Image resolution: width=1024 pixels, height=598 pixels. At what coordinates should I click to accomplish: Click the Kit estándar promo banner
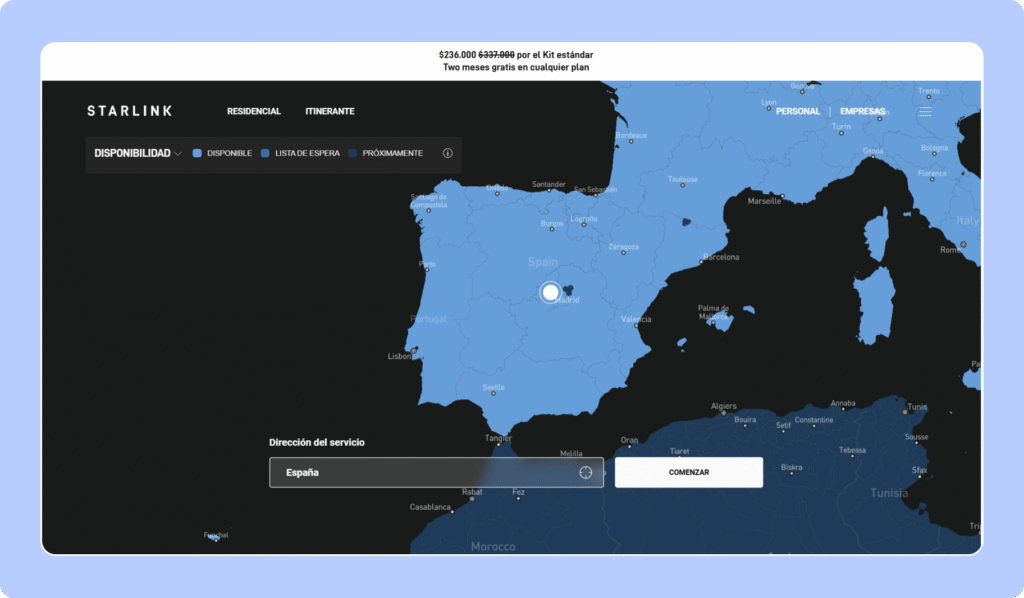coord(511,61)
